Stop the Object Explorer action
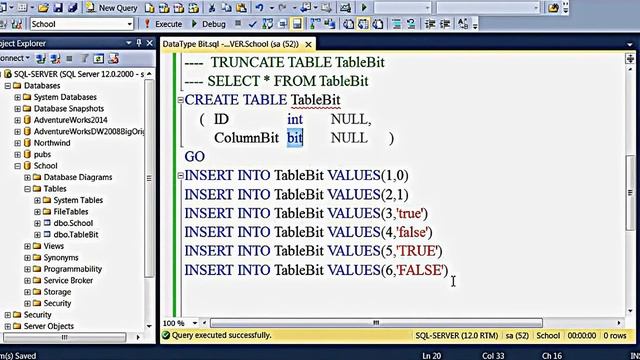This screenshot has width=640, height=360. (x=69, y=58)
